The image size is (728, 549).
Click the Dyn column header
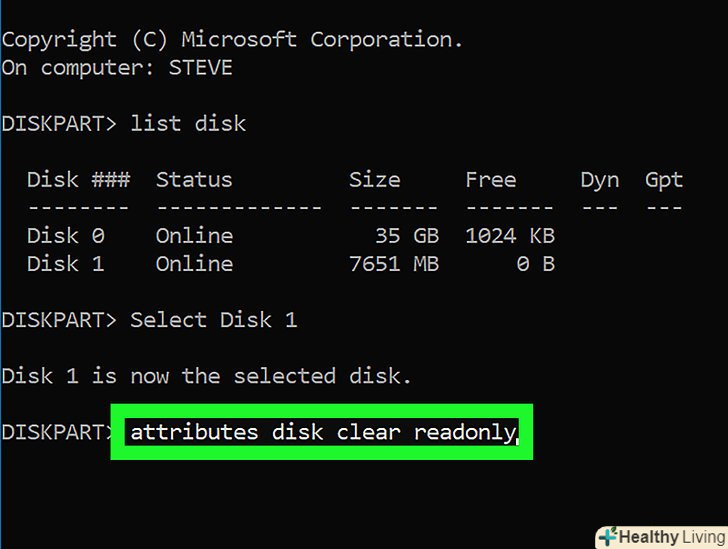(x=600, y=180)
